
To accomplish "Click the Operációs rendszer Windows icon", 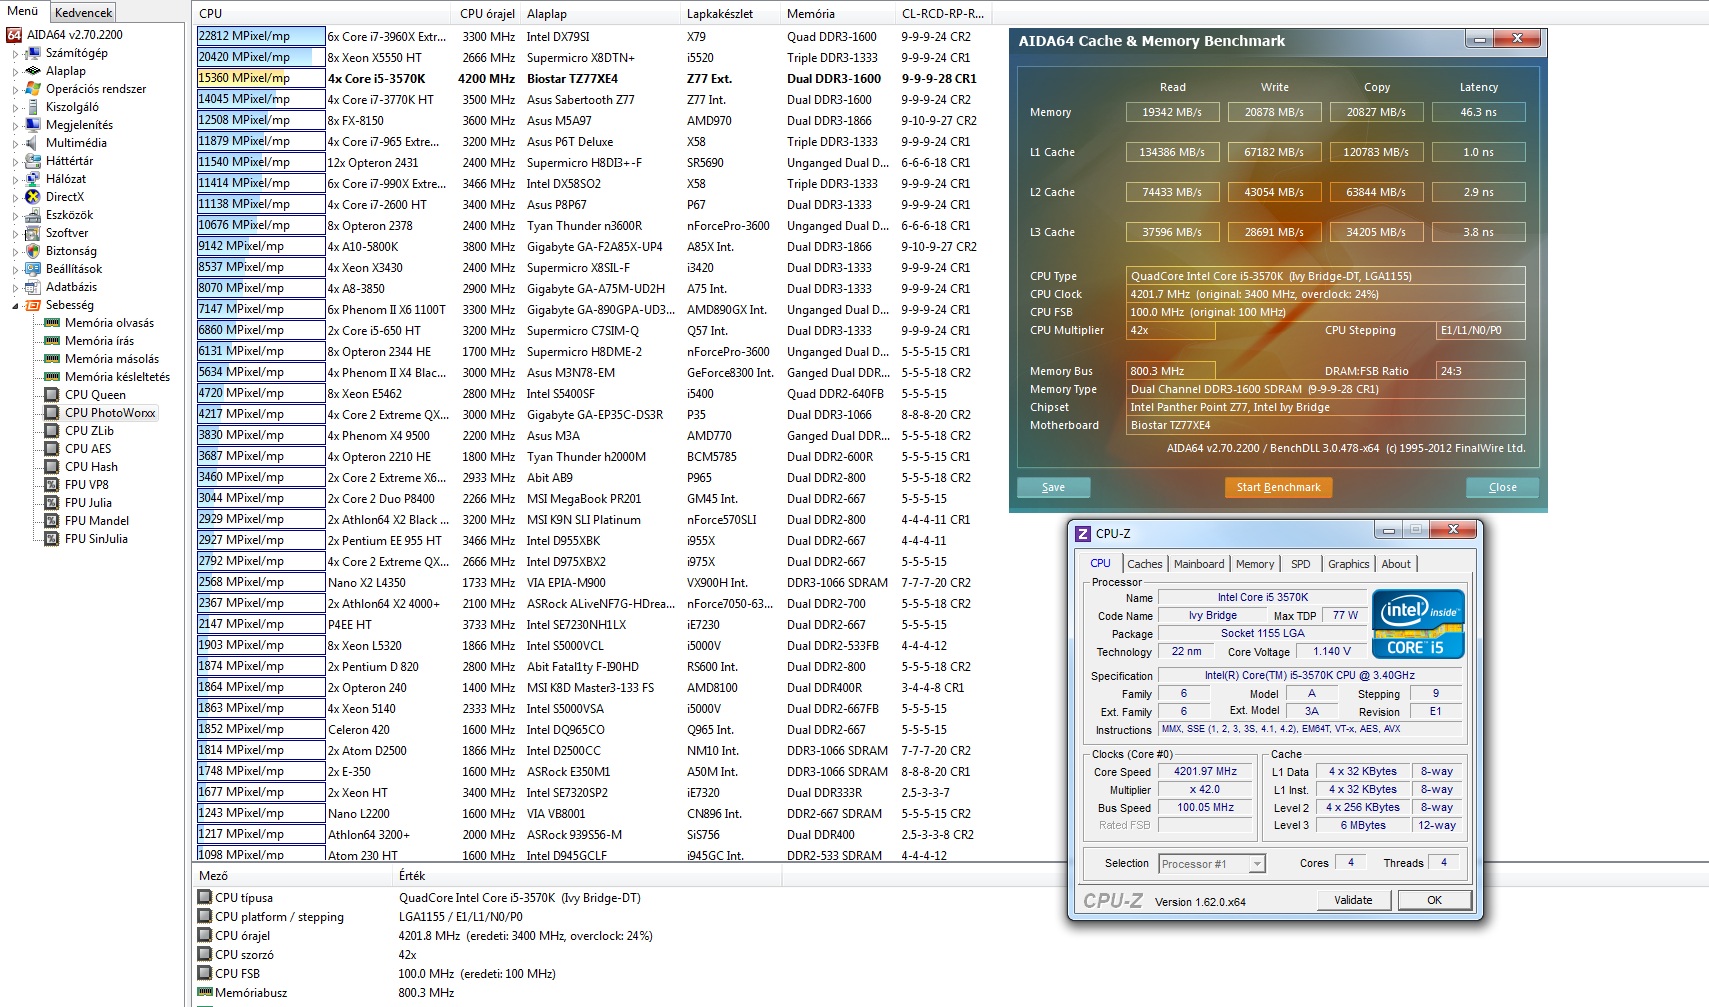I will [x=33, y=89].
